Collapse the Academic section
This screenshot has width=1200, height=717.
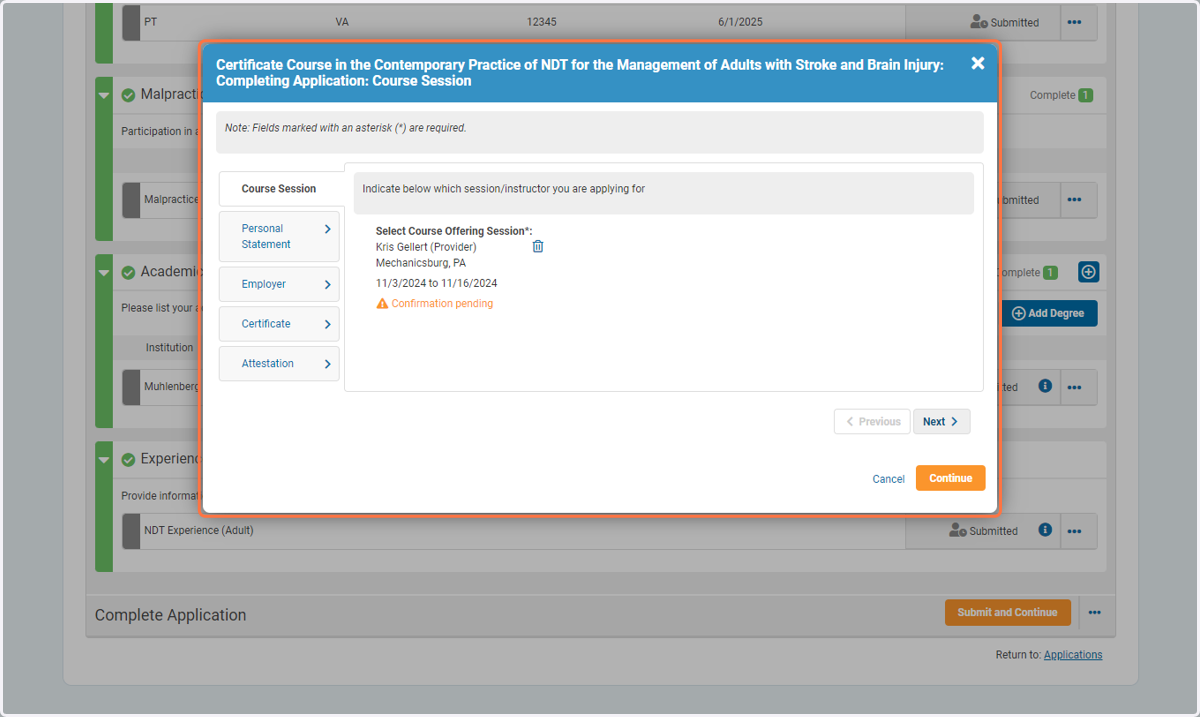(x=104, y=273)
